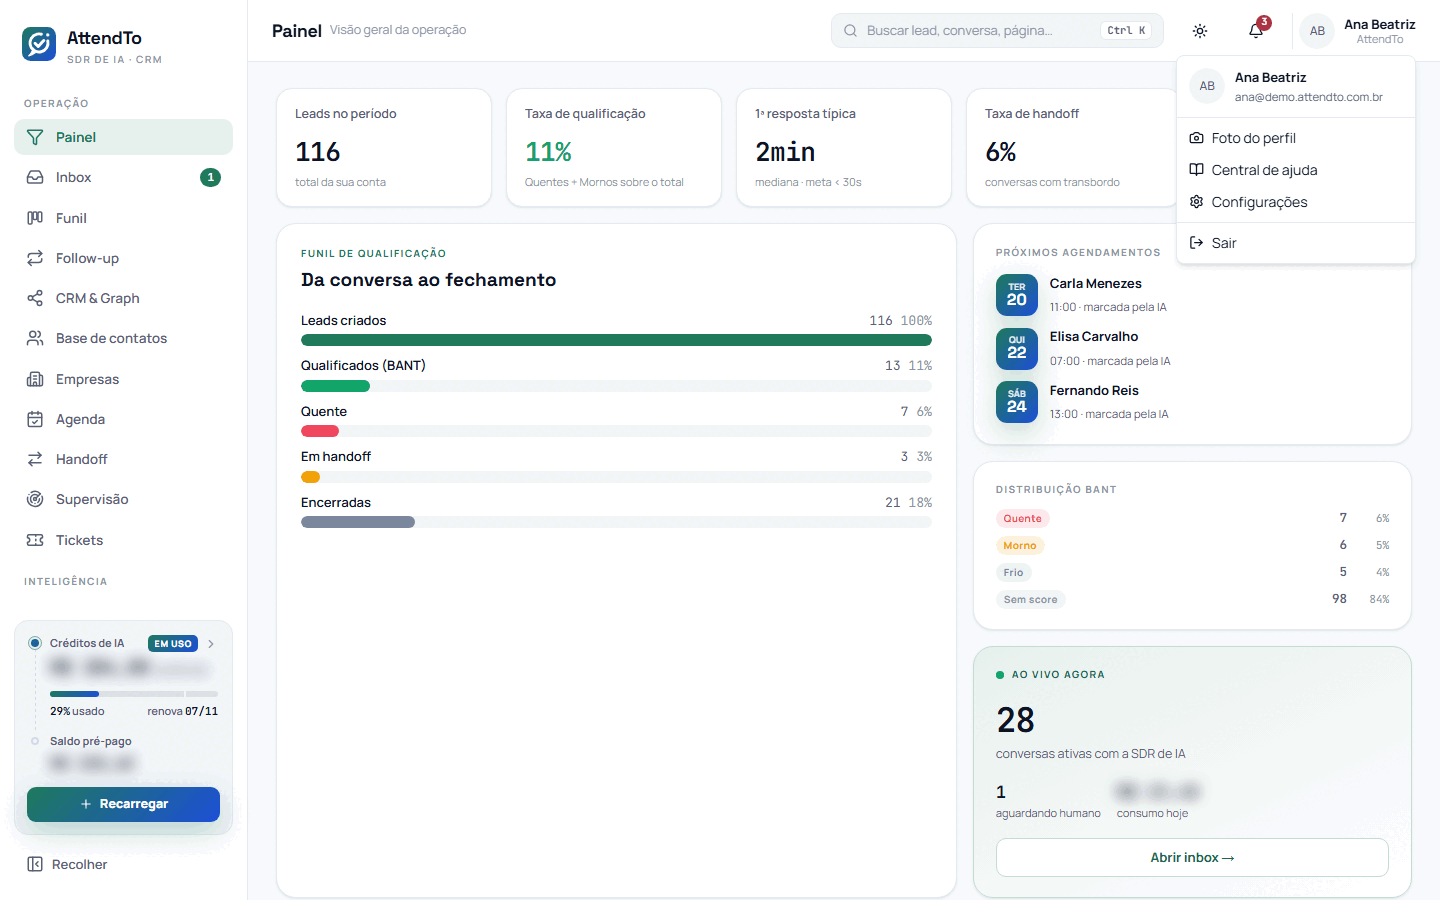Open the Handoff section
The width and height of the screenshot is (1440, 900).
coord(123,459)
